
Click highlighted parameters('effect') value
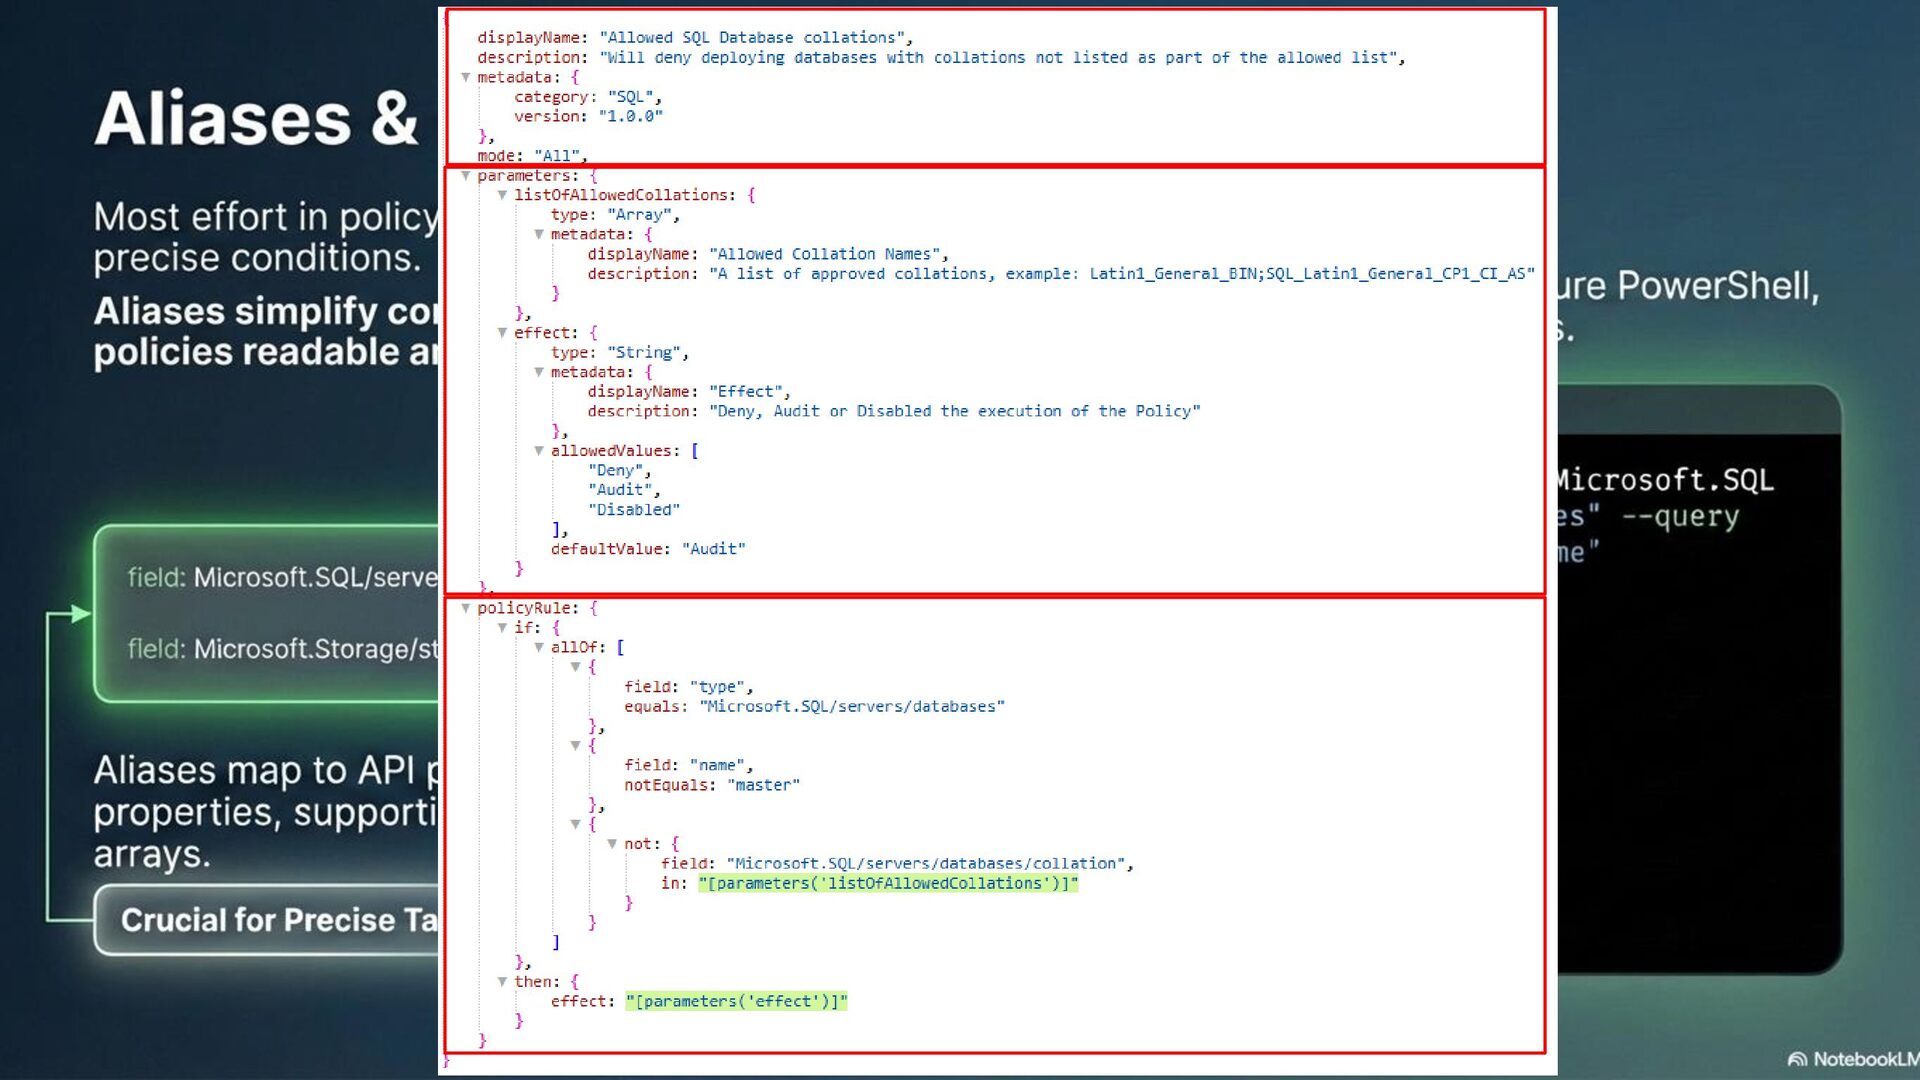tap(736, 1001)
